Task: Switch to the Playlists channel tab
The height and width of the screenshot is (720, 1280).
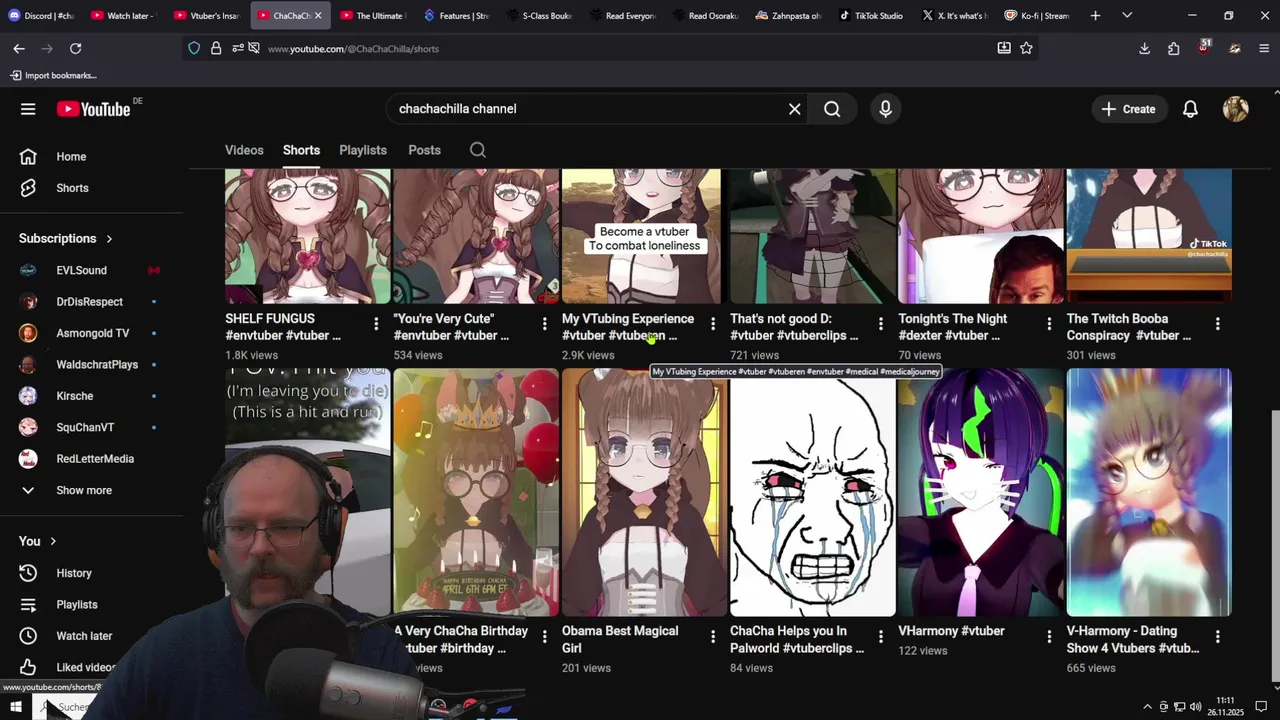Action: [x=363, y=150]
